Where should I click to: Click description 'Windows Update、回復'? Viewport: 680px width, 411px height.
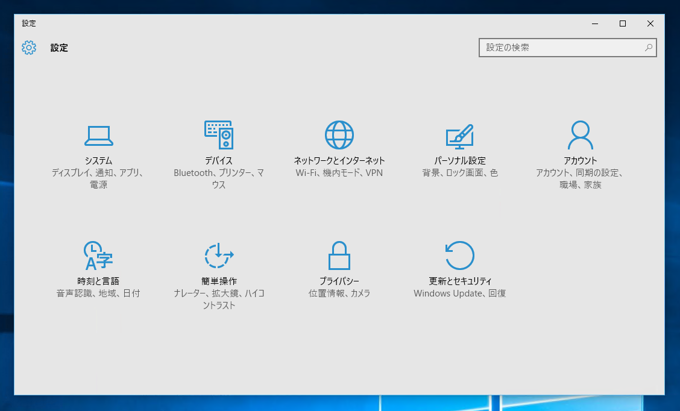point(460,293)
